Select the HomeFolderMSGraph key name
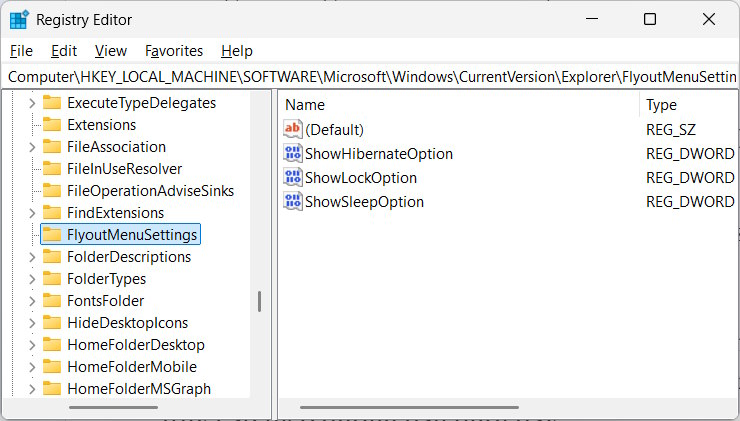 (x=139, y=389)
